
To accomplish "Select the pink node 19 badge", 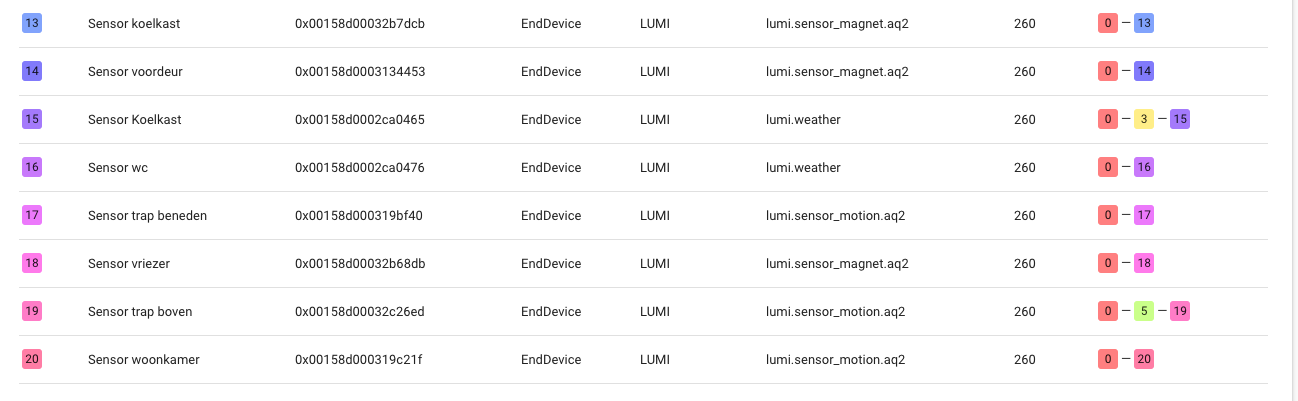I will 32,311.
